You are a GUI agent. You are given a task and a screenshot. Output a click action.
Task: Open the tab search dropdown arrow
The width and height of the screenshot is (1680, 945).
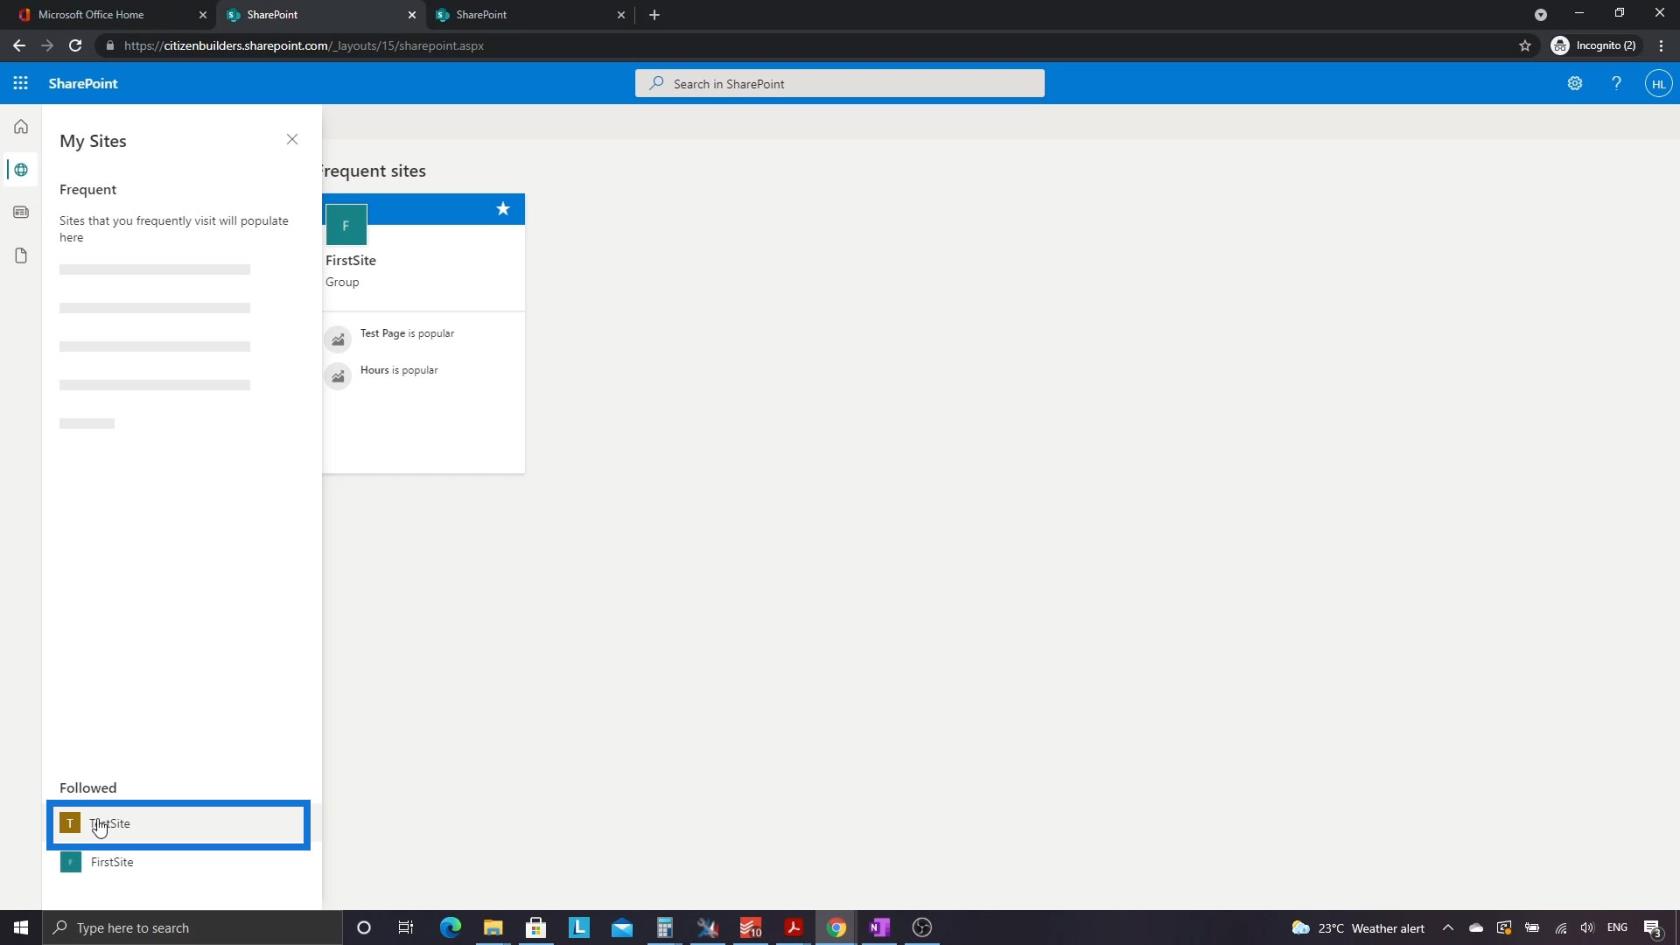1541,14
